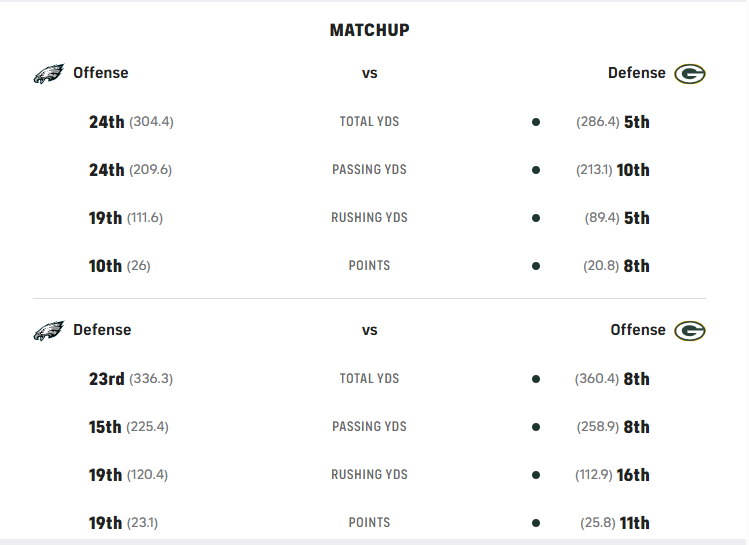Click the Packers logo next to Offense
This screenshot has height=545, width=749.
click(x=690, y=331)
